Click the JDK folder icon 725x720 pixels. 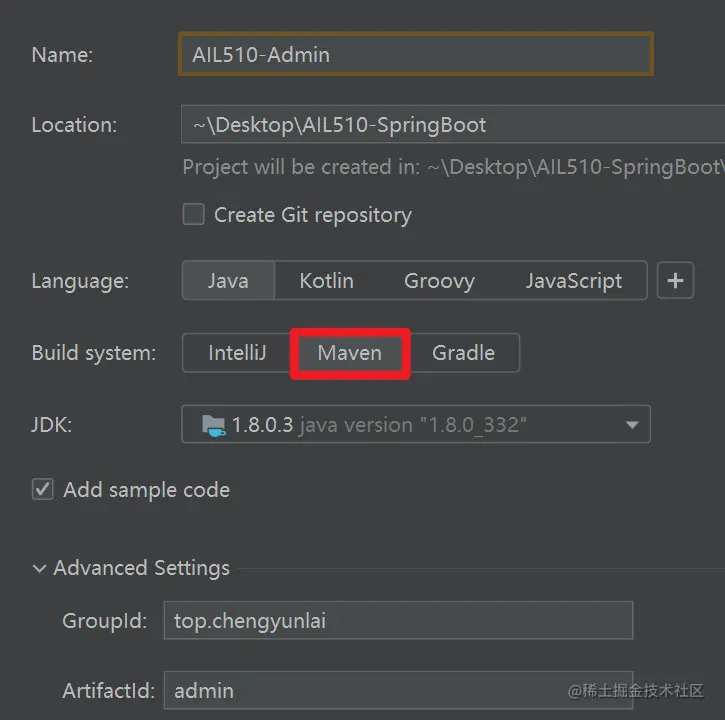(214, 425)
